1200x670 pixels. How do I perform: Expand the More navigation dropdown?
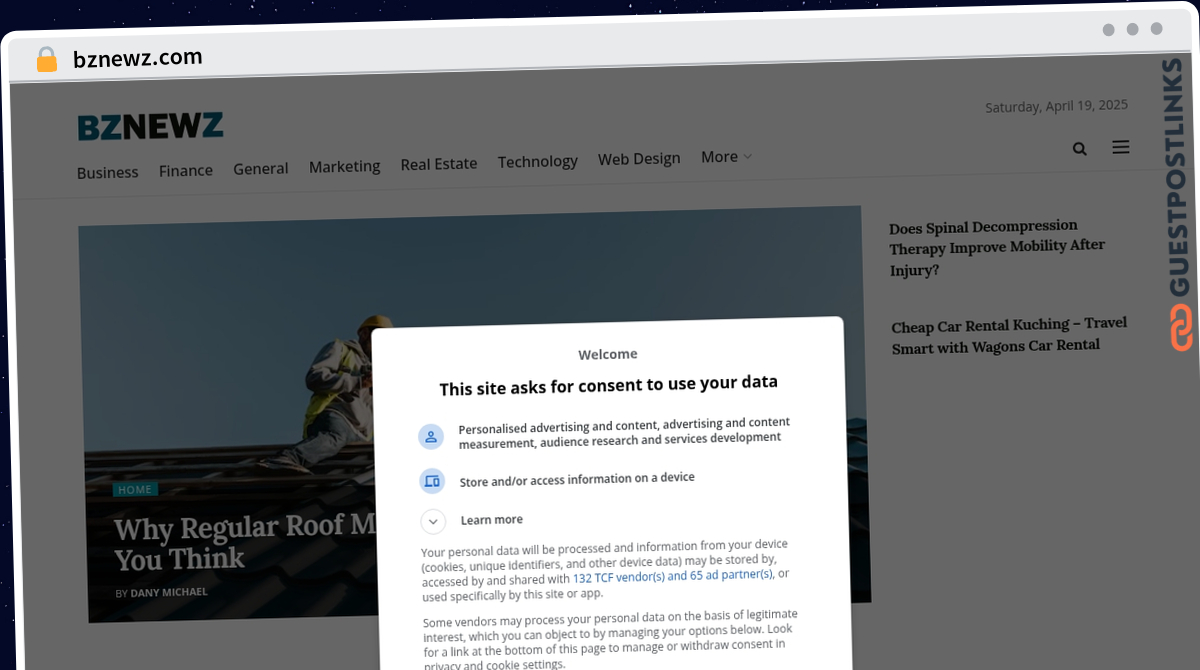pyautogui.click(x=726, y=157)
